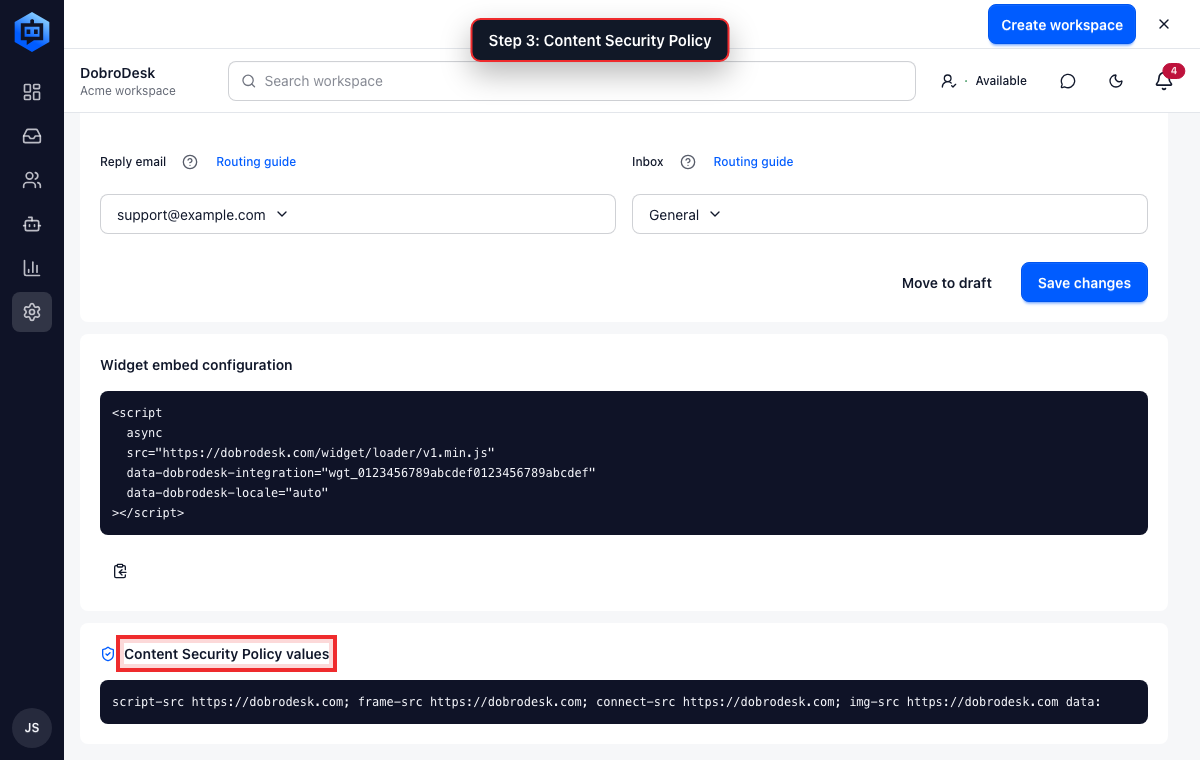Click the Acme workspace subtitle

128,91
